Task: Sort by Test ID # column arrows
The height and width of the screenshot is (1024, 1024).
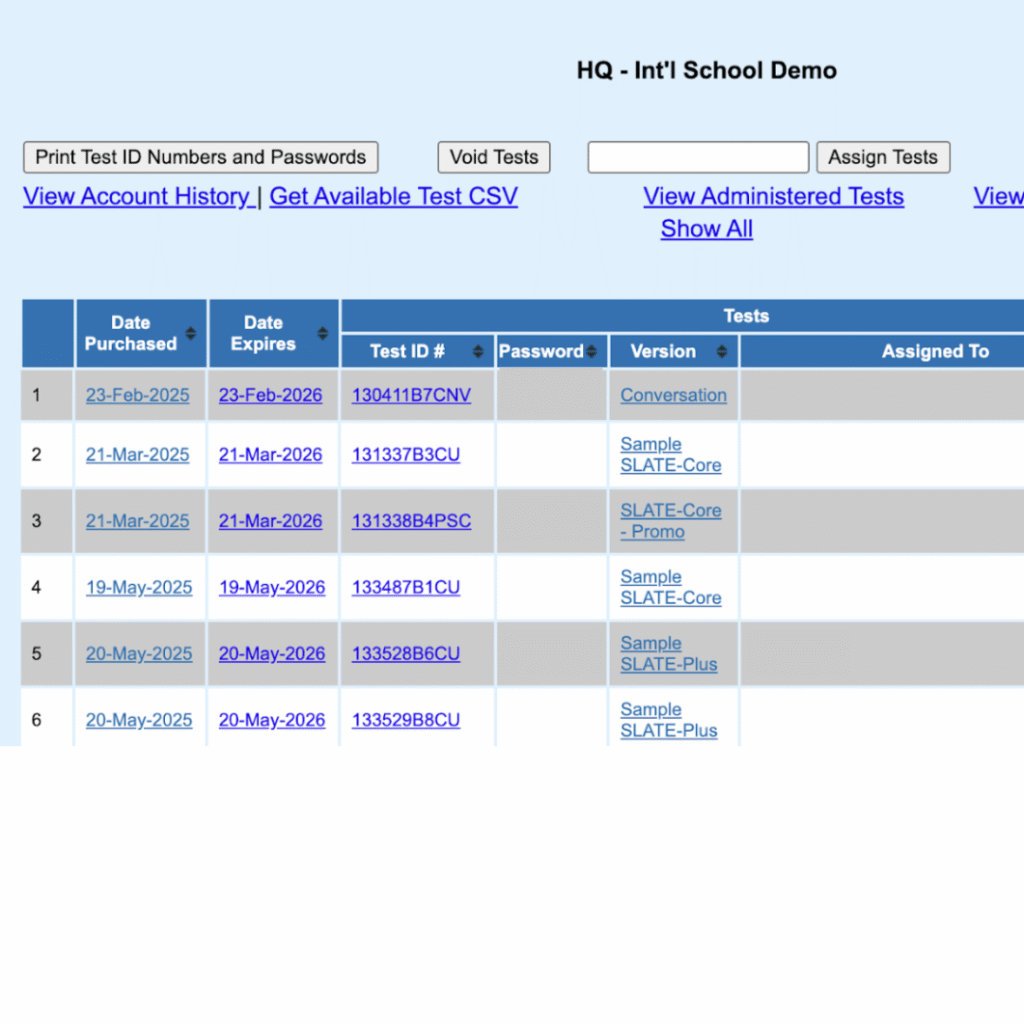Action: [478, 352]
